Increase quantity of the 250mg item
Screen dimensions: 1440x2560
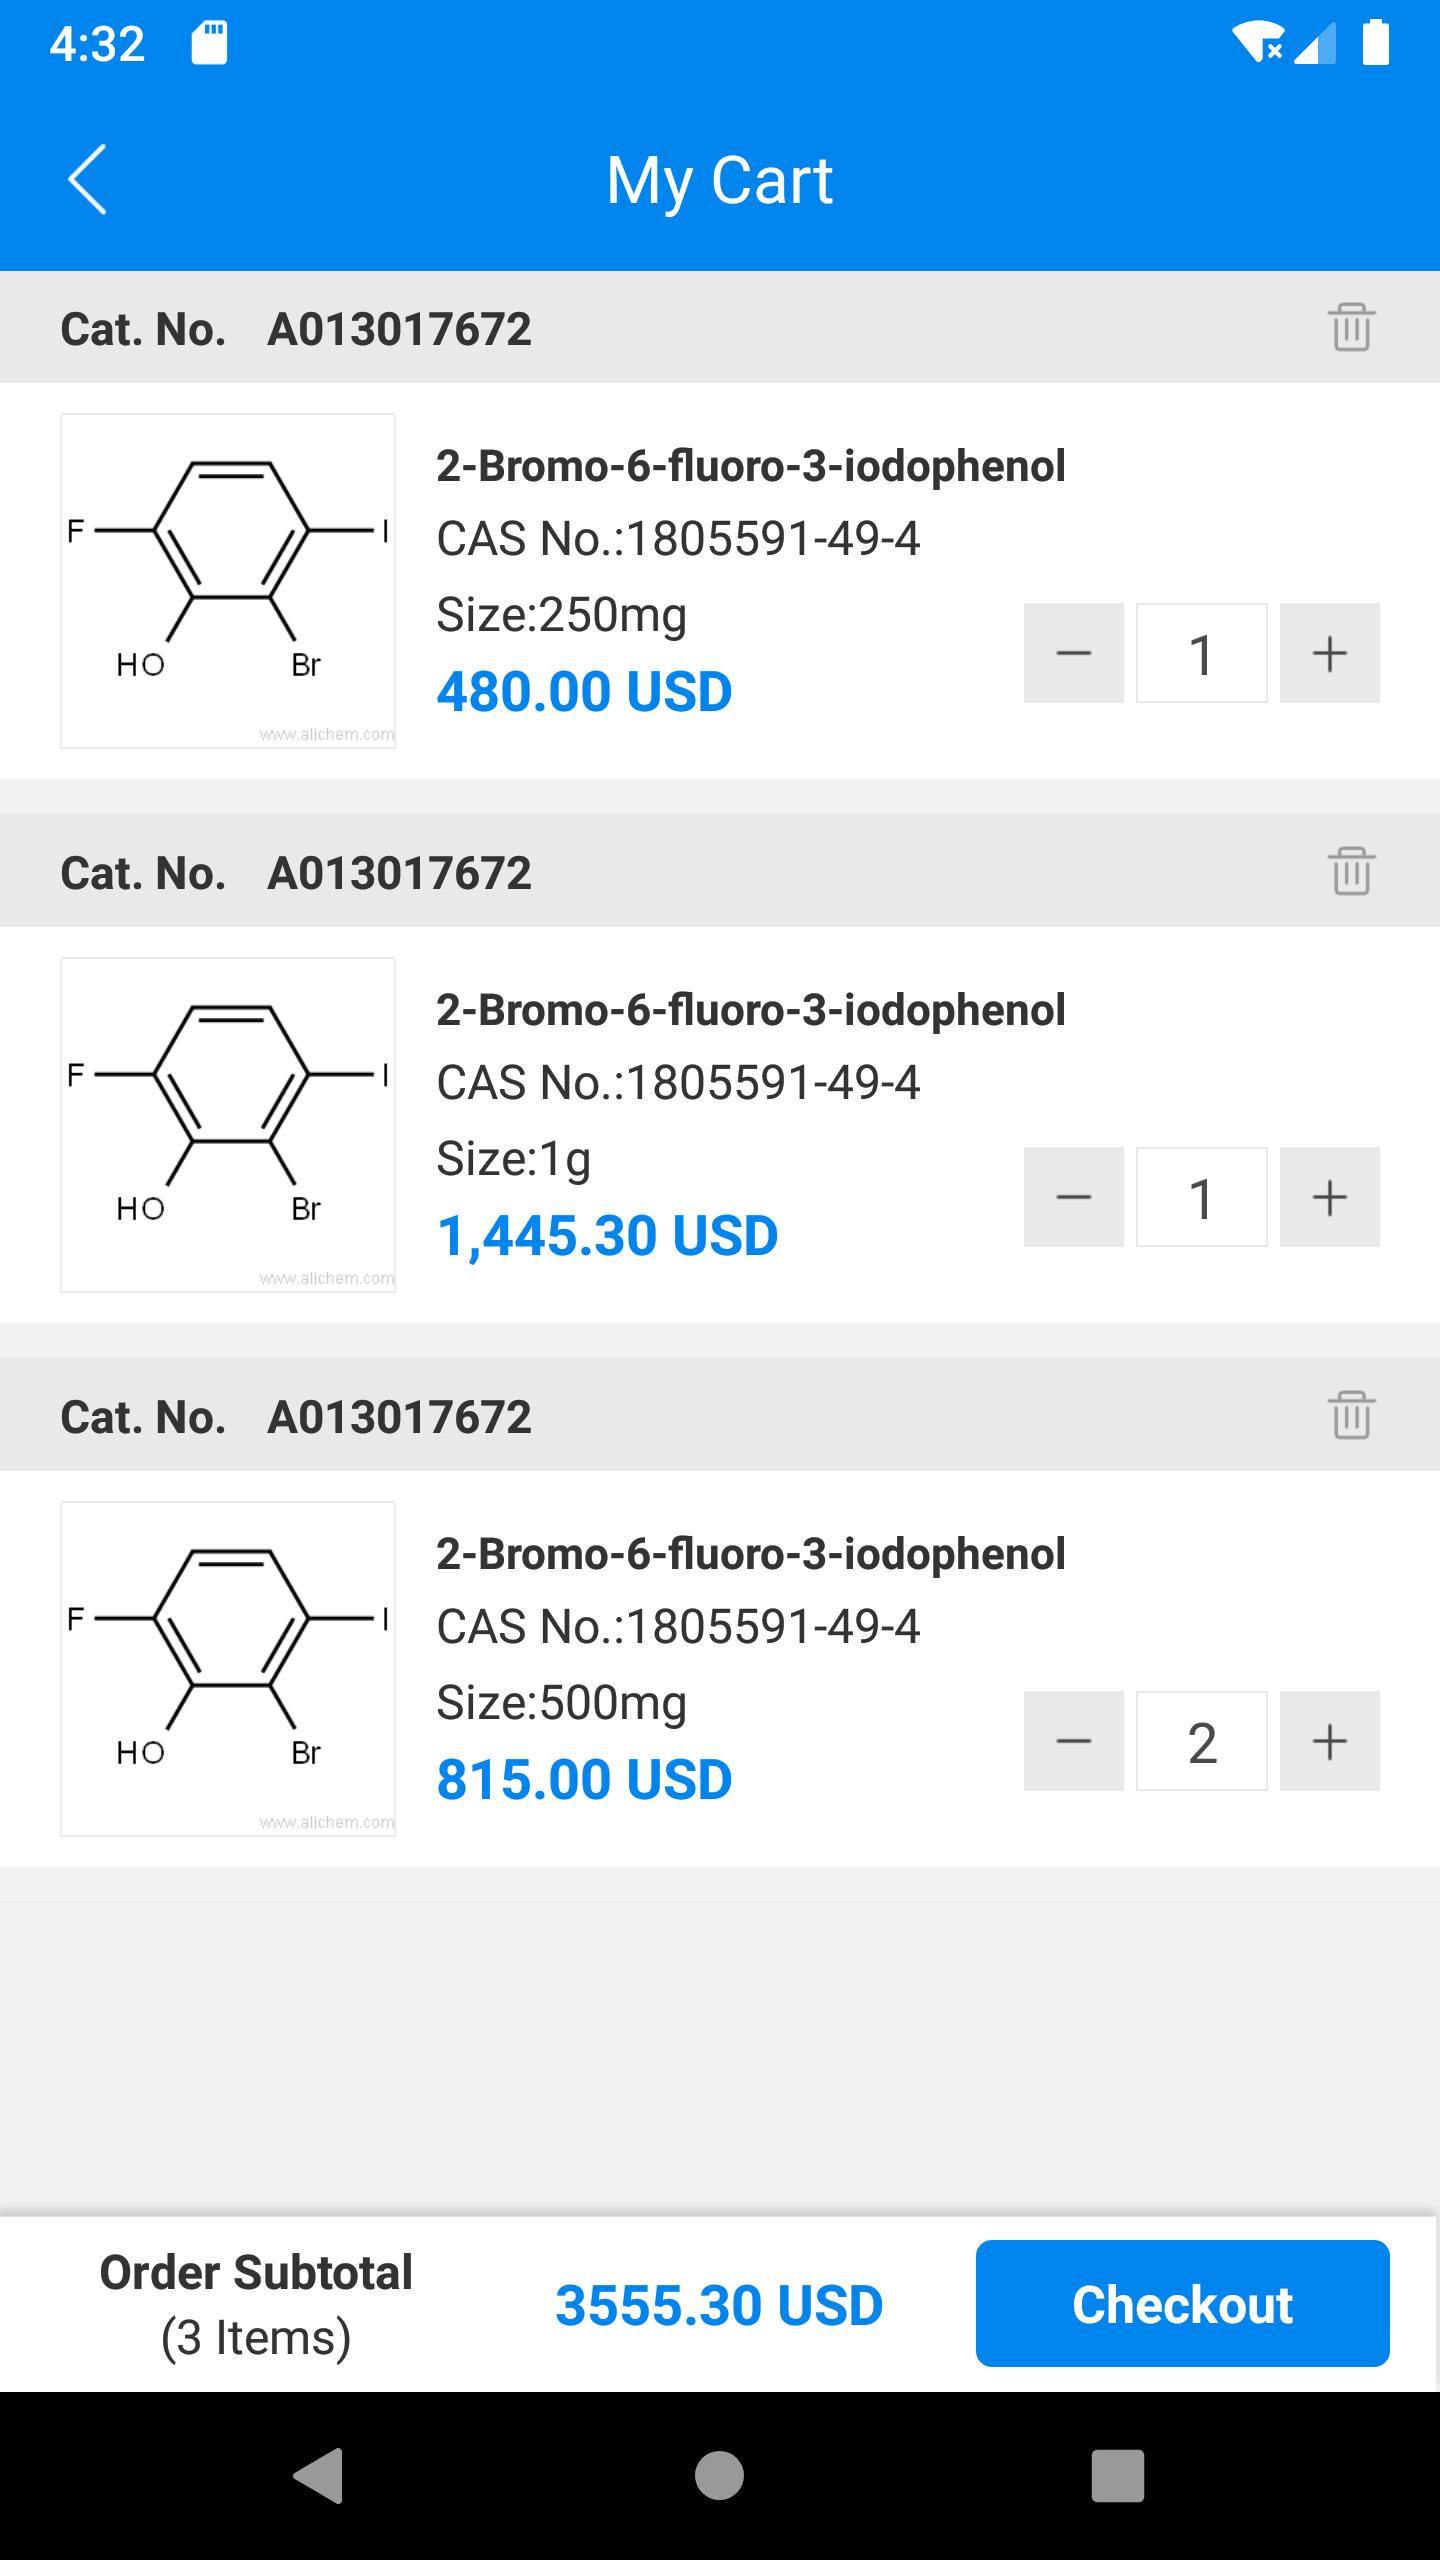tap(1330, 653)
